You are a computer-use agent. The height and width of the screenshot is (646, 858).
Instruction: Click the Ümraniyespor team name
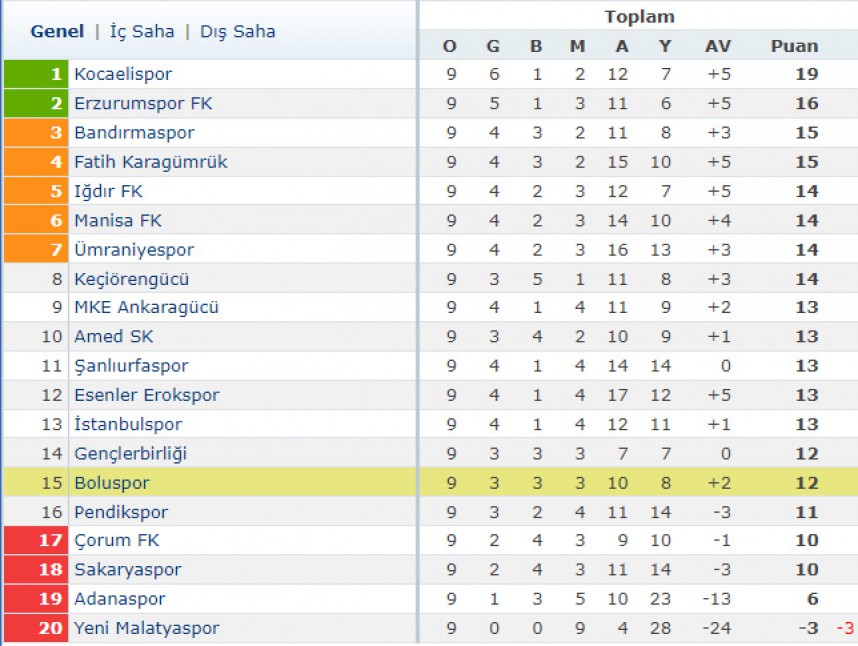click(x=134, y=250)
